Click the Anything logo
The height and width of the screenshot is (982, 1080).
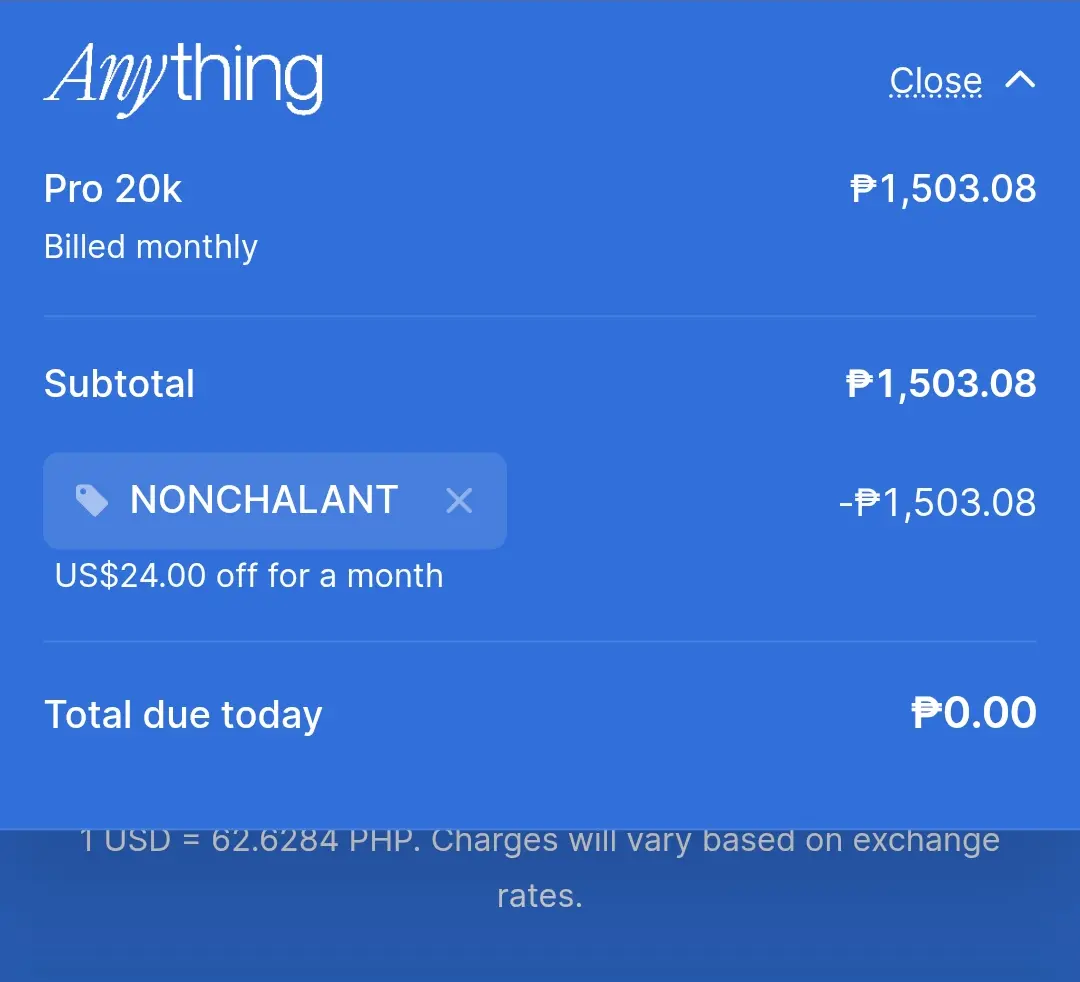point(183,79)
